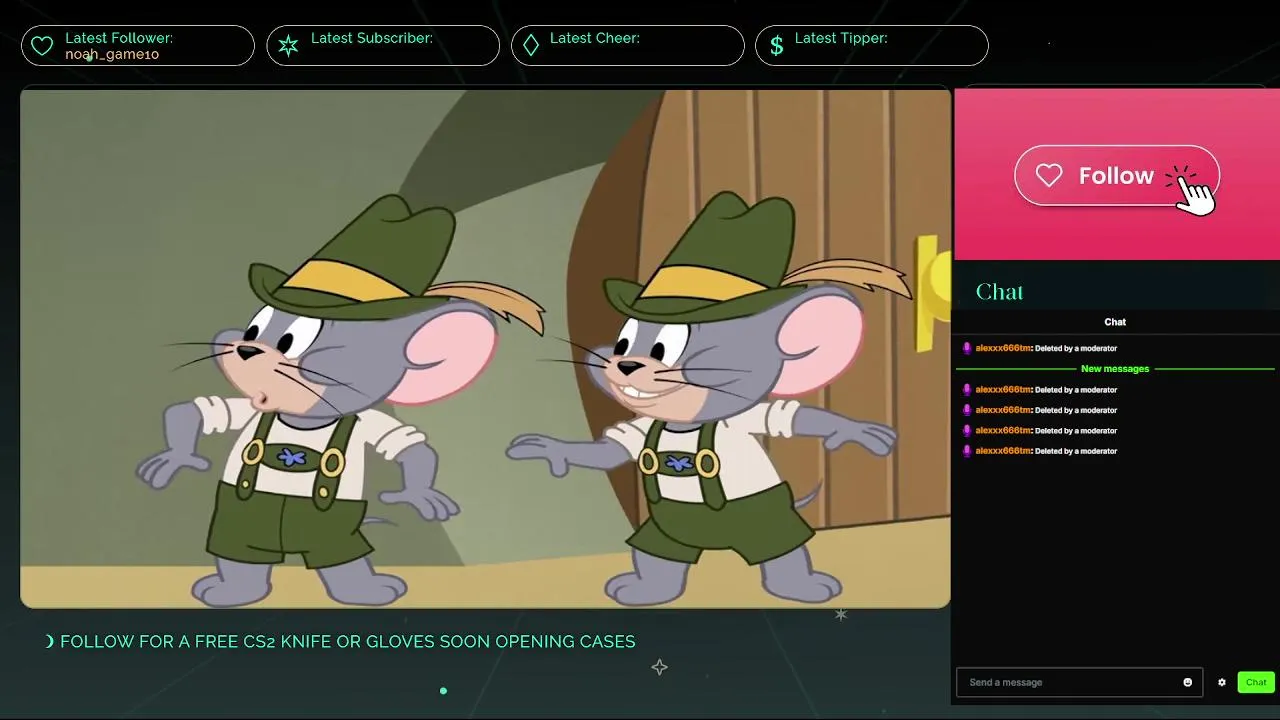Open the emoji picker in the message box

pos(1188,682)
